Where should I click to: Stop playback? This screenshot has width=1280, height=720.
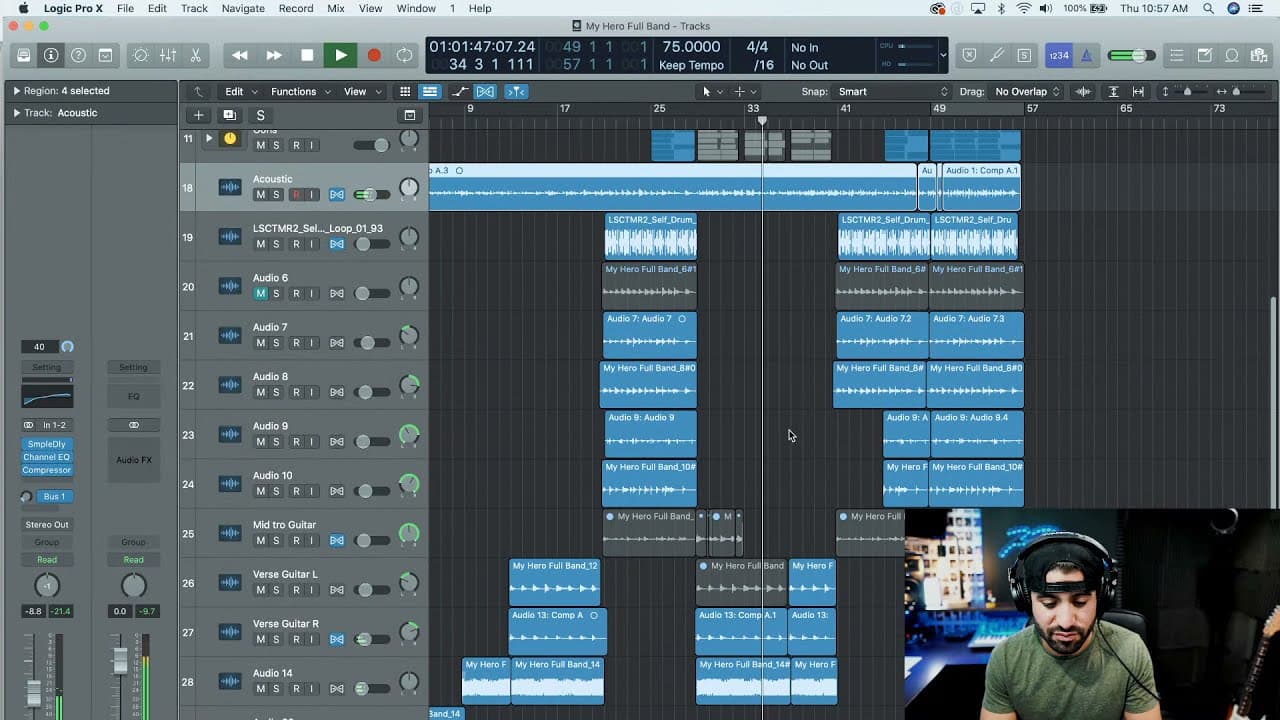coord(307,56)
